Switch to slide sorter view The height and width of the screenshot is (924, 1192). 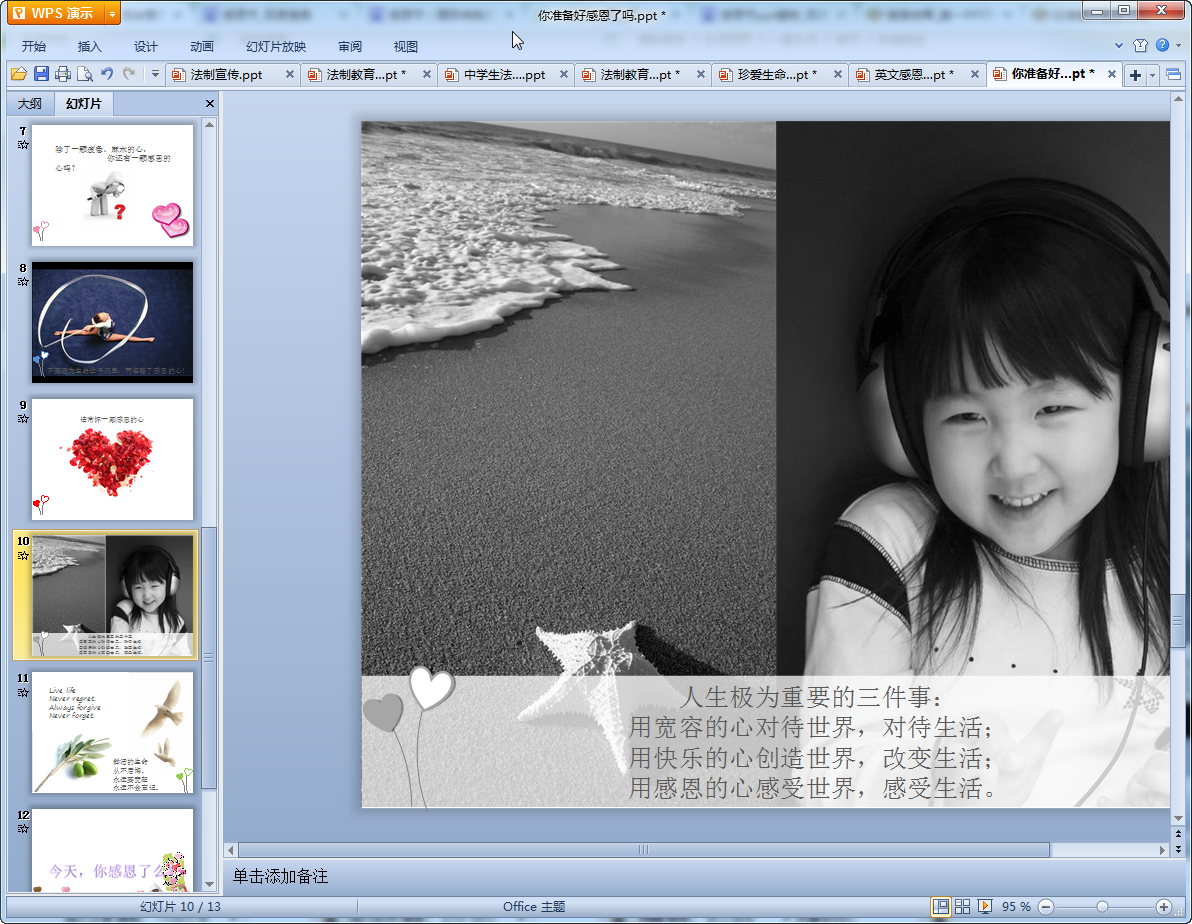(963, 906)
